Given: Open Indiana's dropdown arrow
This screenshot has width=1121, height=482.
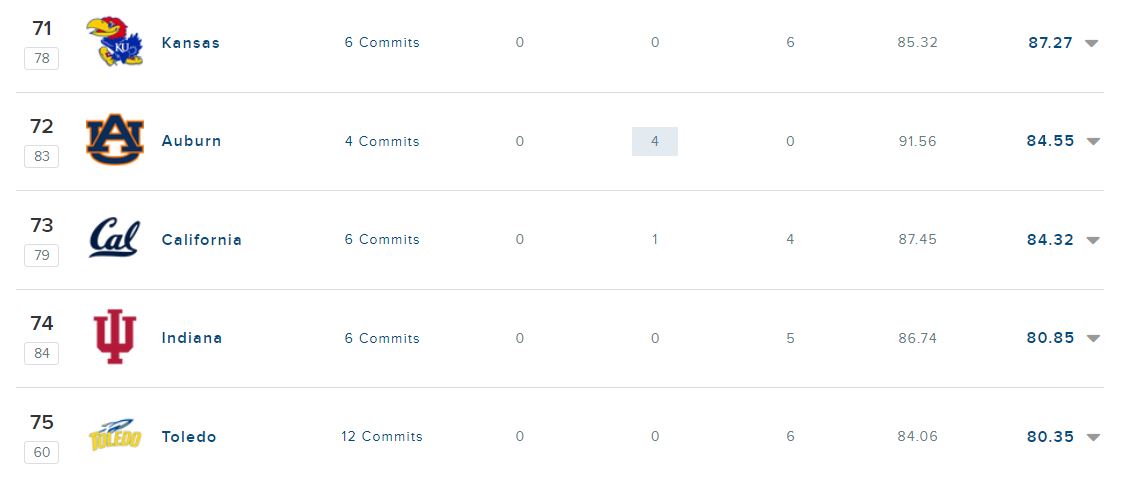Looking at the screenshot, I should (1092, 338).
